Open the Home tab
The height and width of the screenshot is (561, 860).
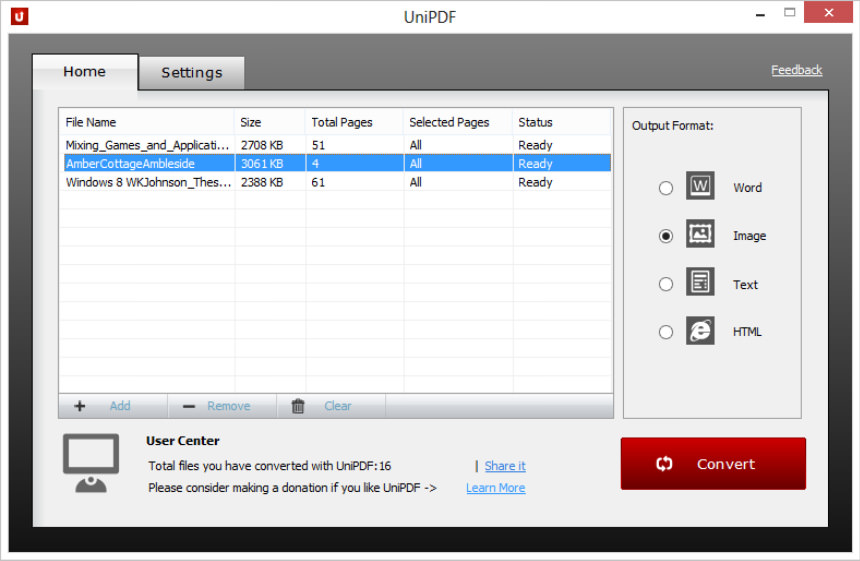tap(84, 72)
